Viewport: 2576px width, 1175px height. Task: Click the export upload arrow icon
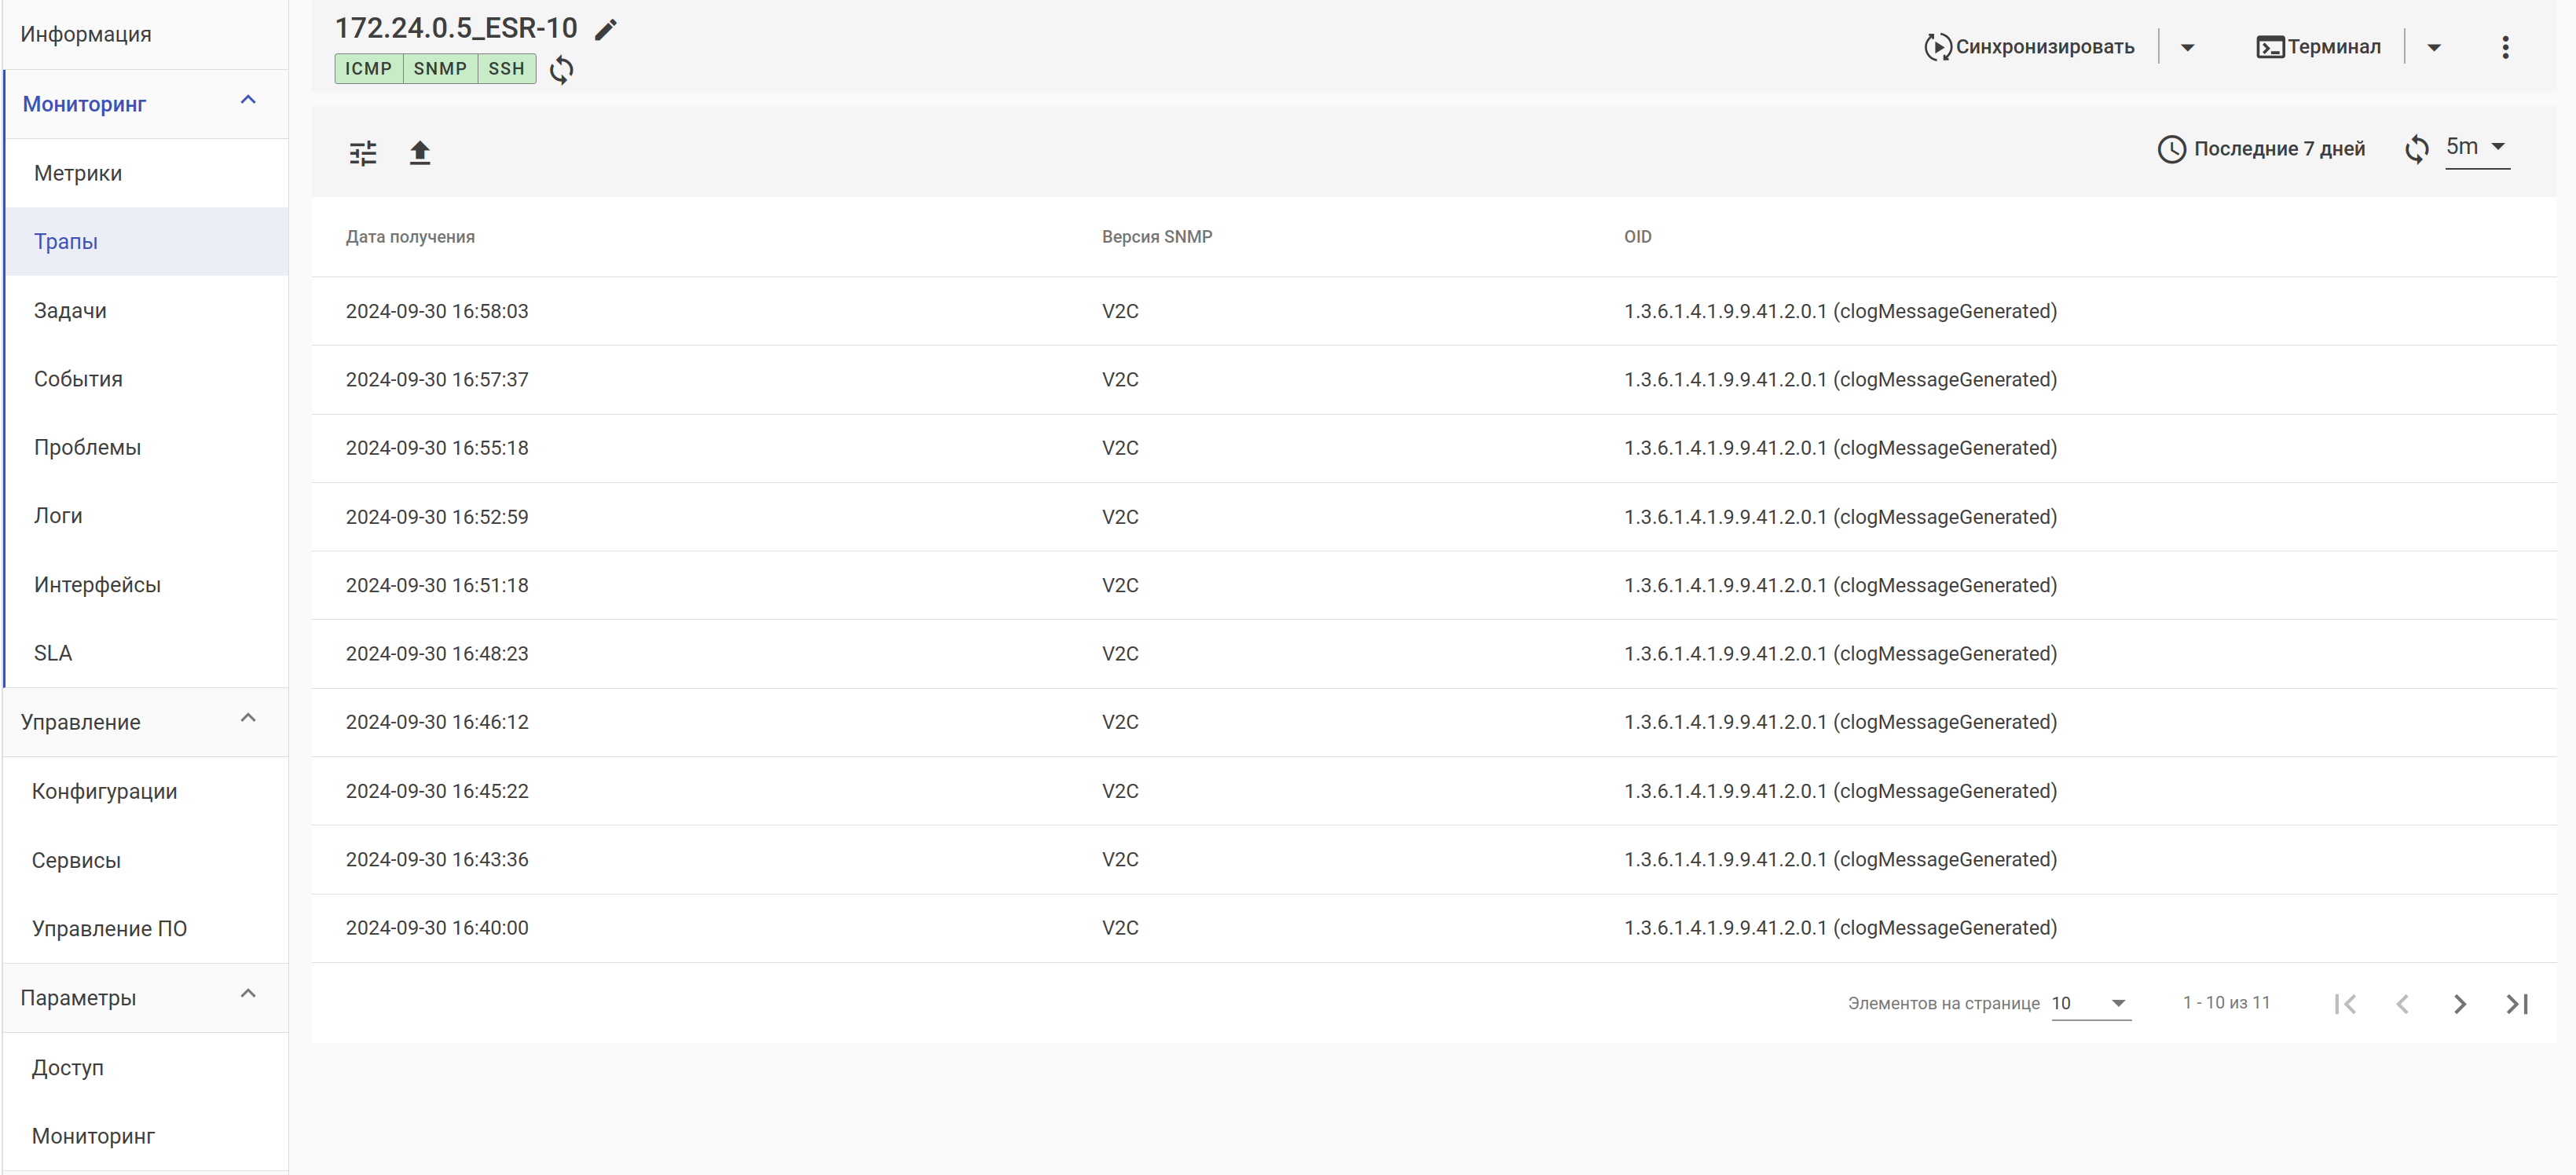[x=420, y=153]
